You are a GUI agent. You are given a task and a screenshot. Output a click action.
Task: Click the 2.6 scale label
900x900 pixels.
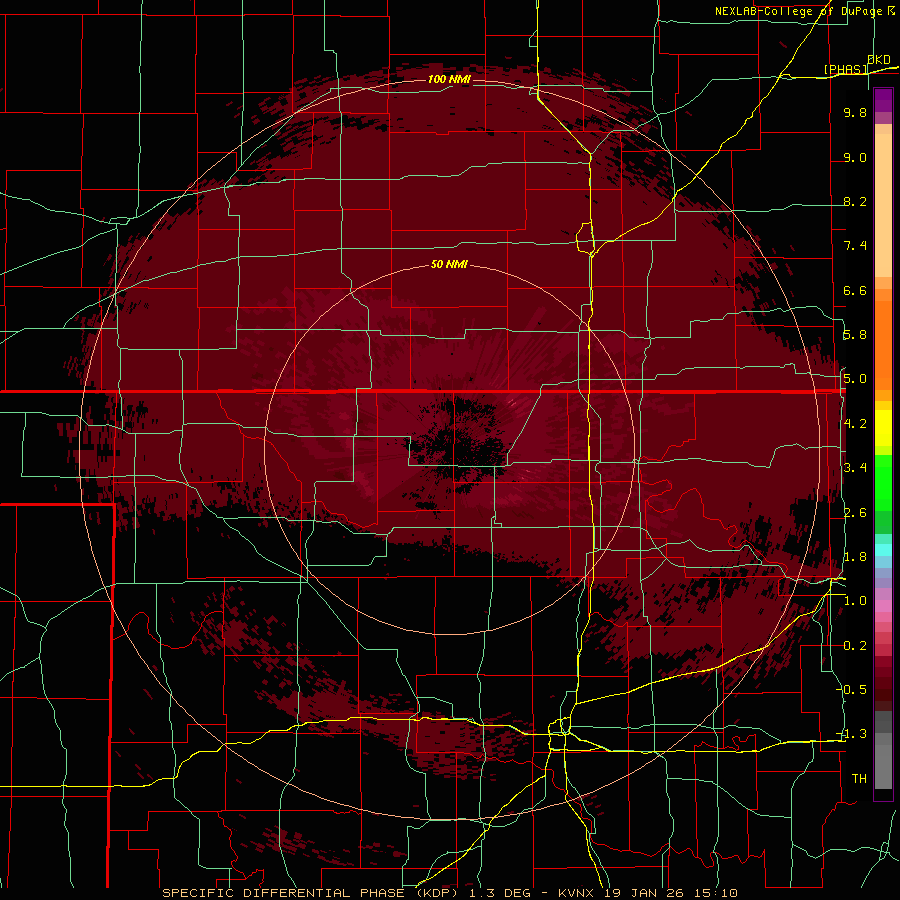[x=855, y=513]
